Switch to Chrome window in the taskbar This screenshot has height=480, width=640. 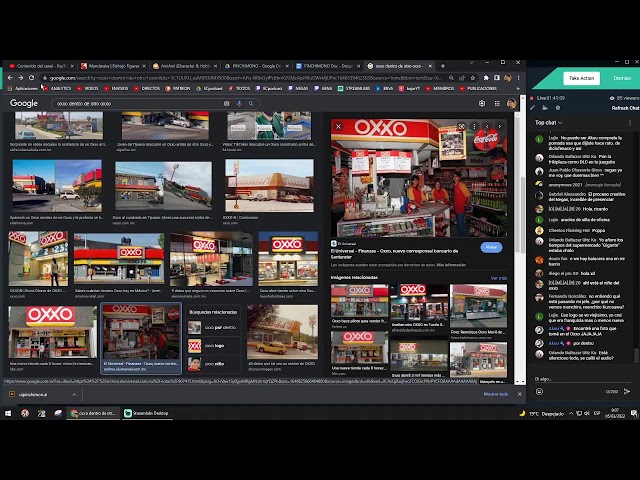[93, 413]
